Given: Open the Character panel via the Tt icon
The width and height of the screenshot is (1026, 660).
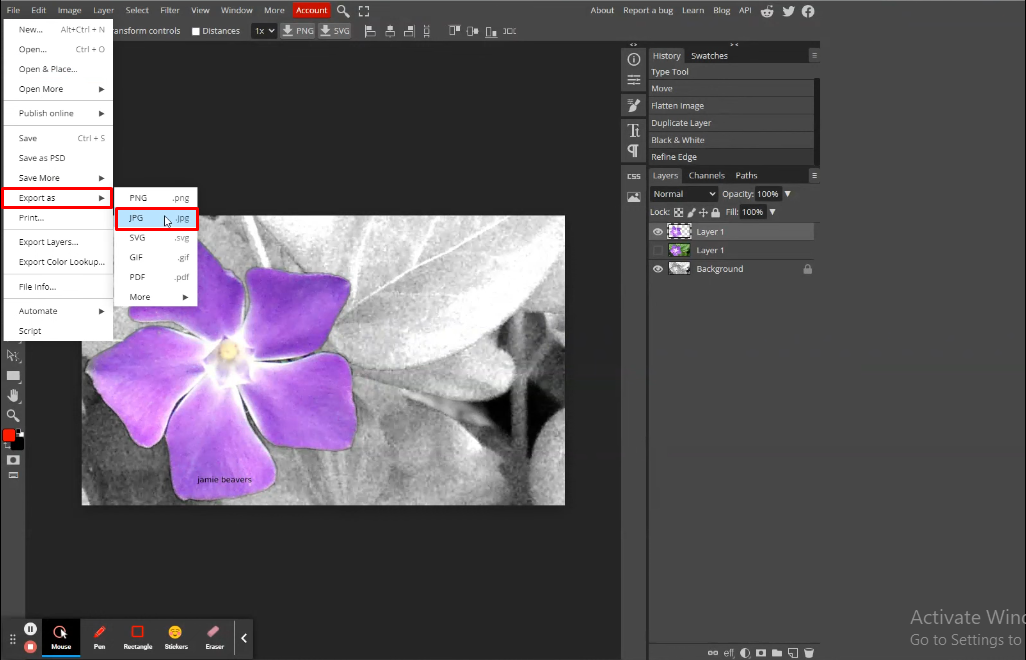Looking at the screenshot, I should pos(633,130).
